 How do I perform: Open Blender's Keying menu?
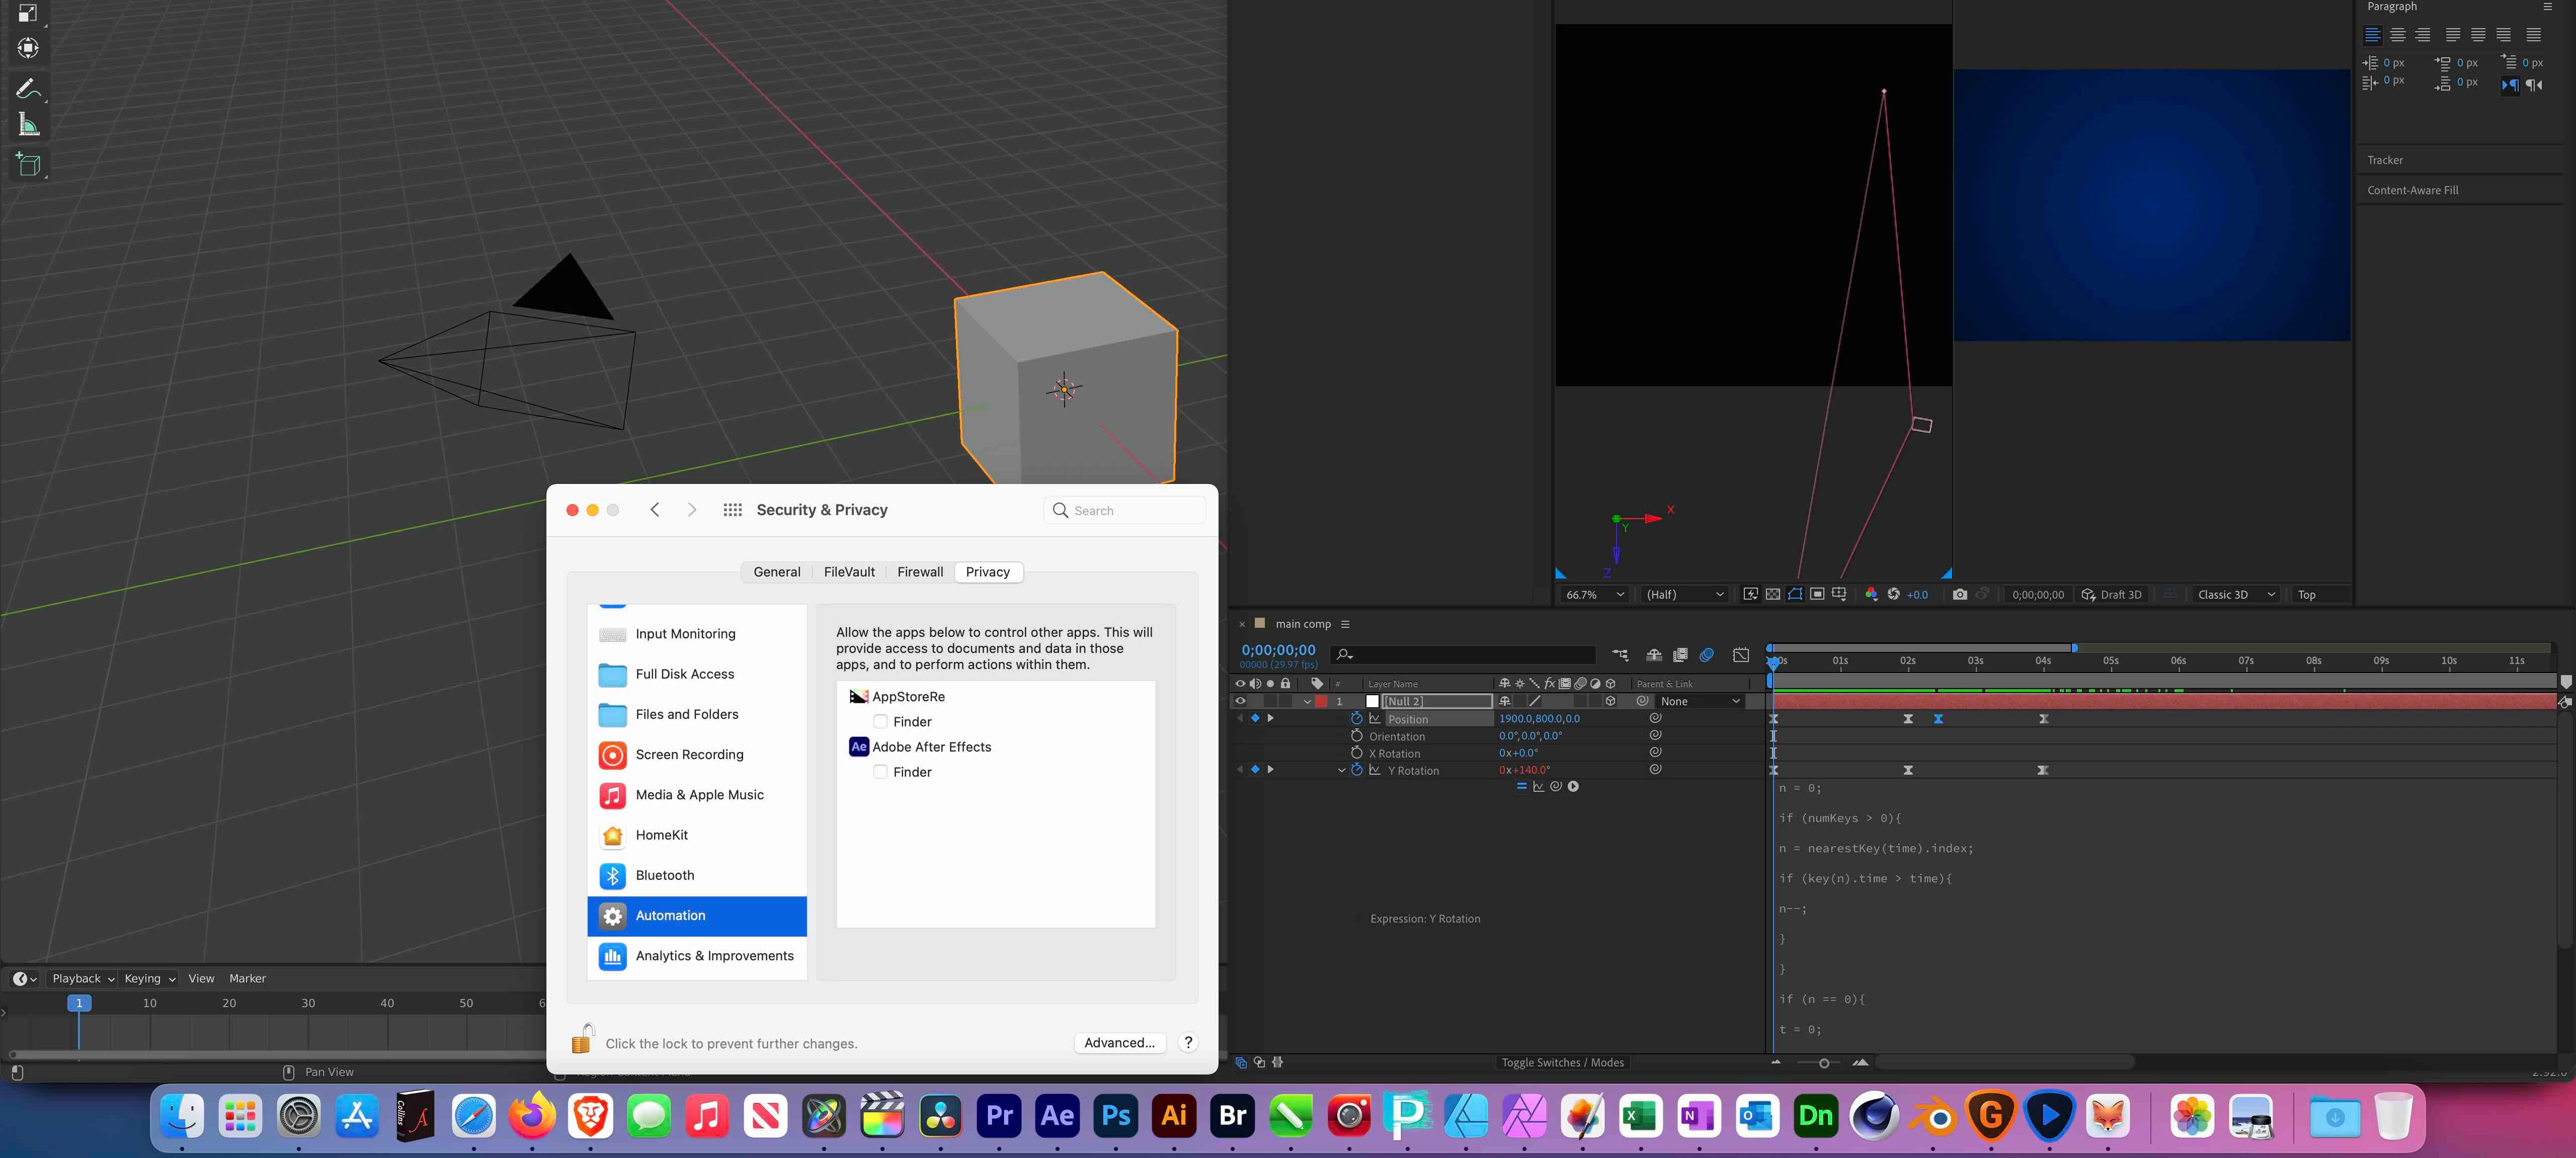pos(149,978)
